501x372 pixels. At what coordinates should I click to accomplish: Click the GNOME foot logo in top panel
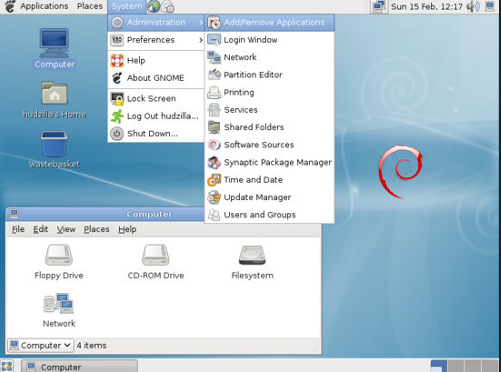point(10,6)
